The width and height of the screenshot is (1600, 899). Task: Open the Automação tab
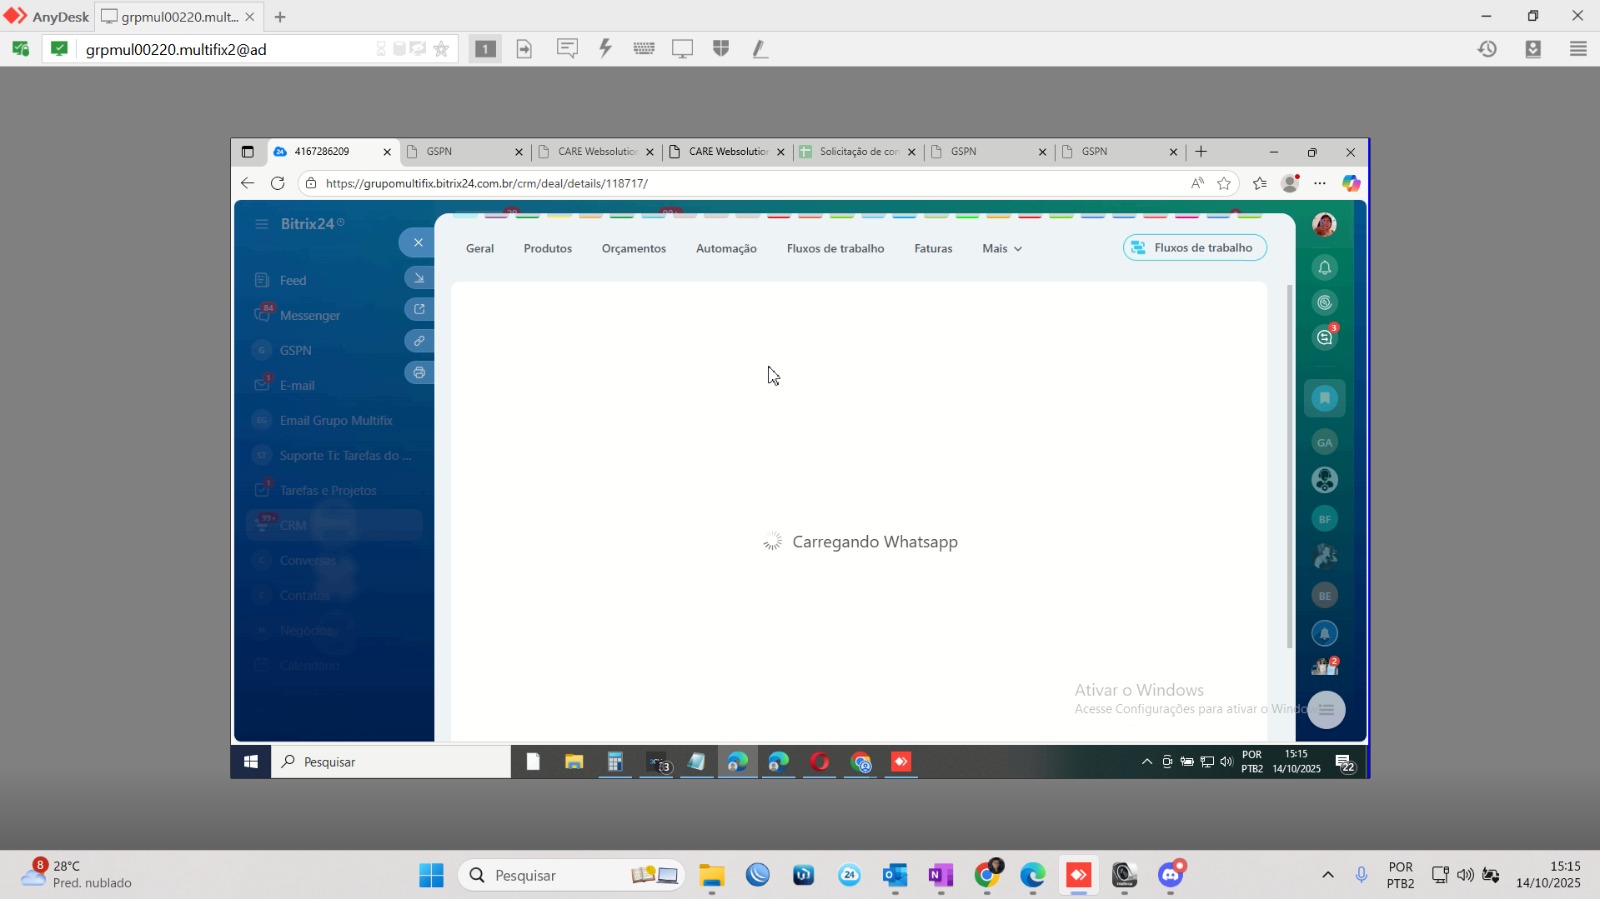tap(726, 249)
